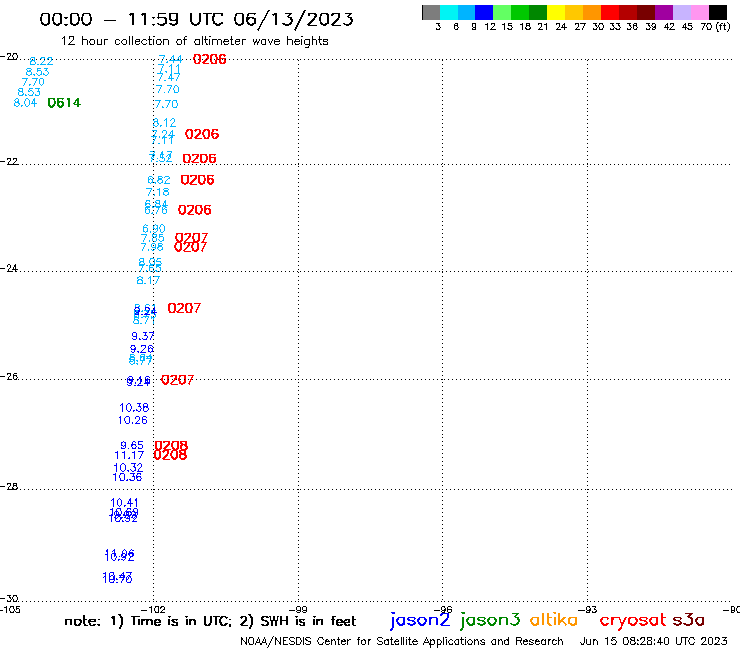
Task: Click the wave height value 8.04
Action: [x=25, y=102]
